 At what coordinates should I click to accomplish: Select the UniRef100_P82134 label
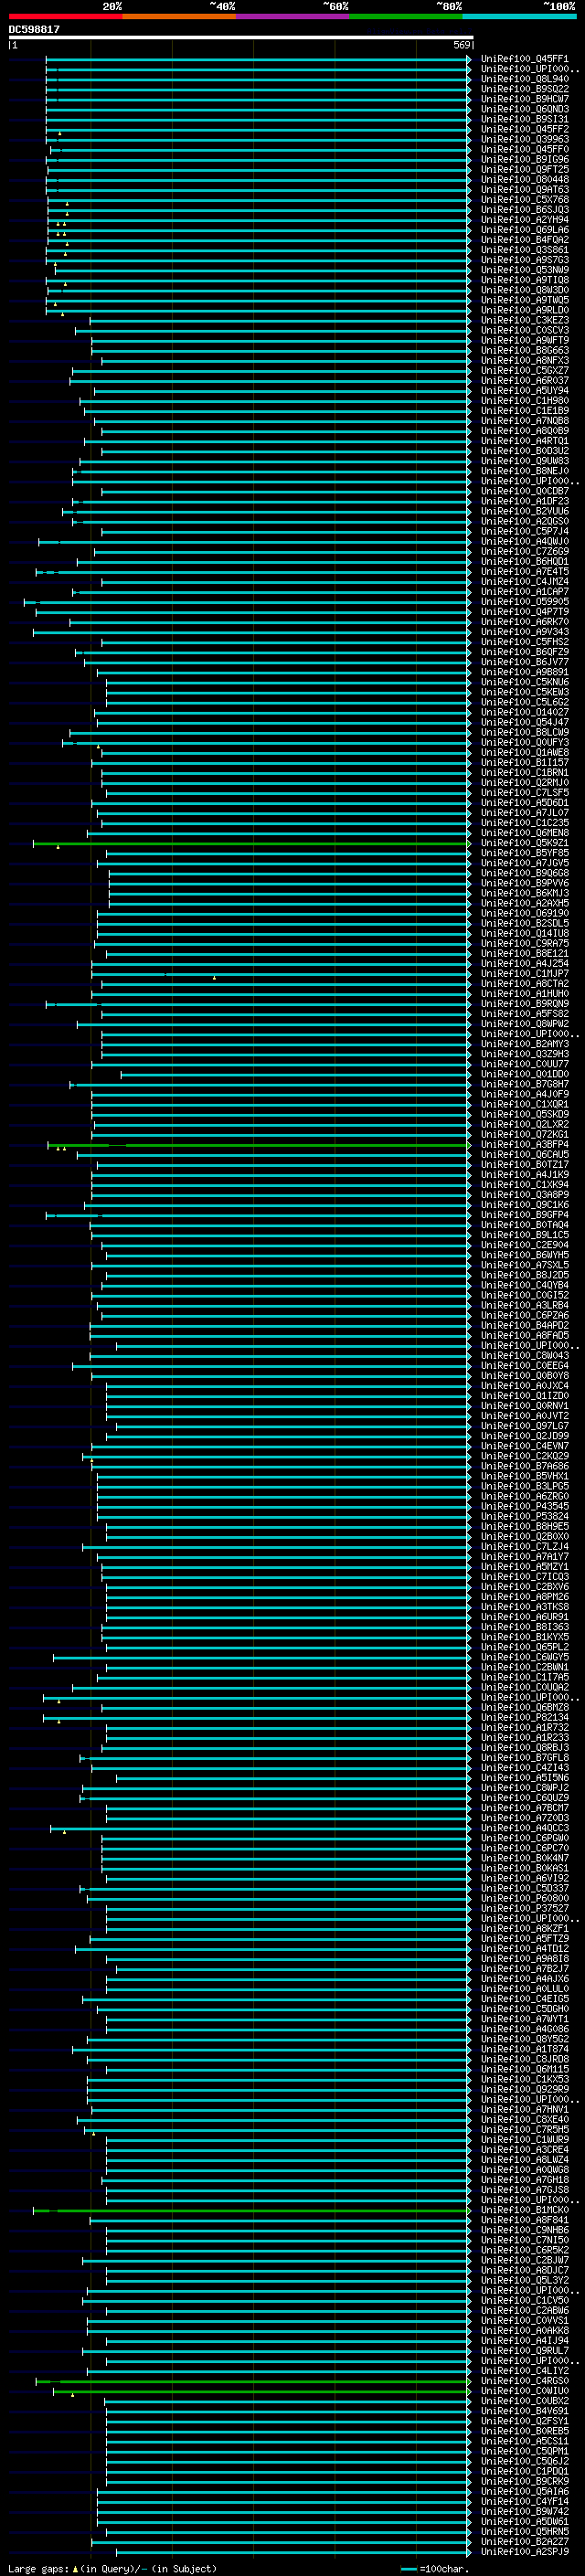pos(524,1718)
